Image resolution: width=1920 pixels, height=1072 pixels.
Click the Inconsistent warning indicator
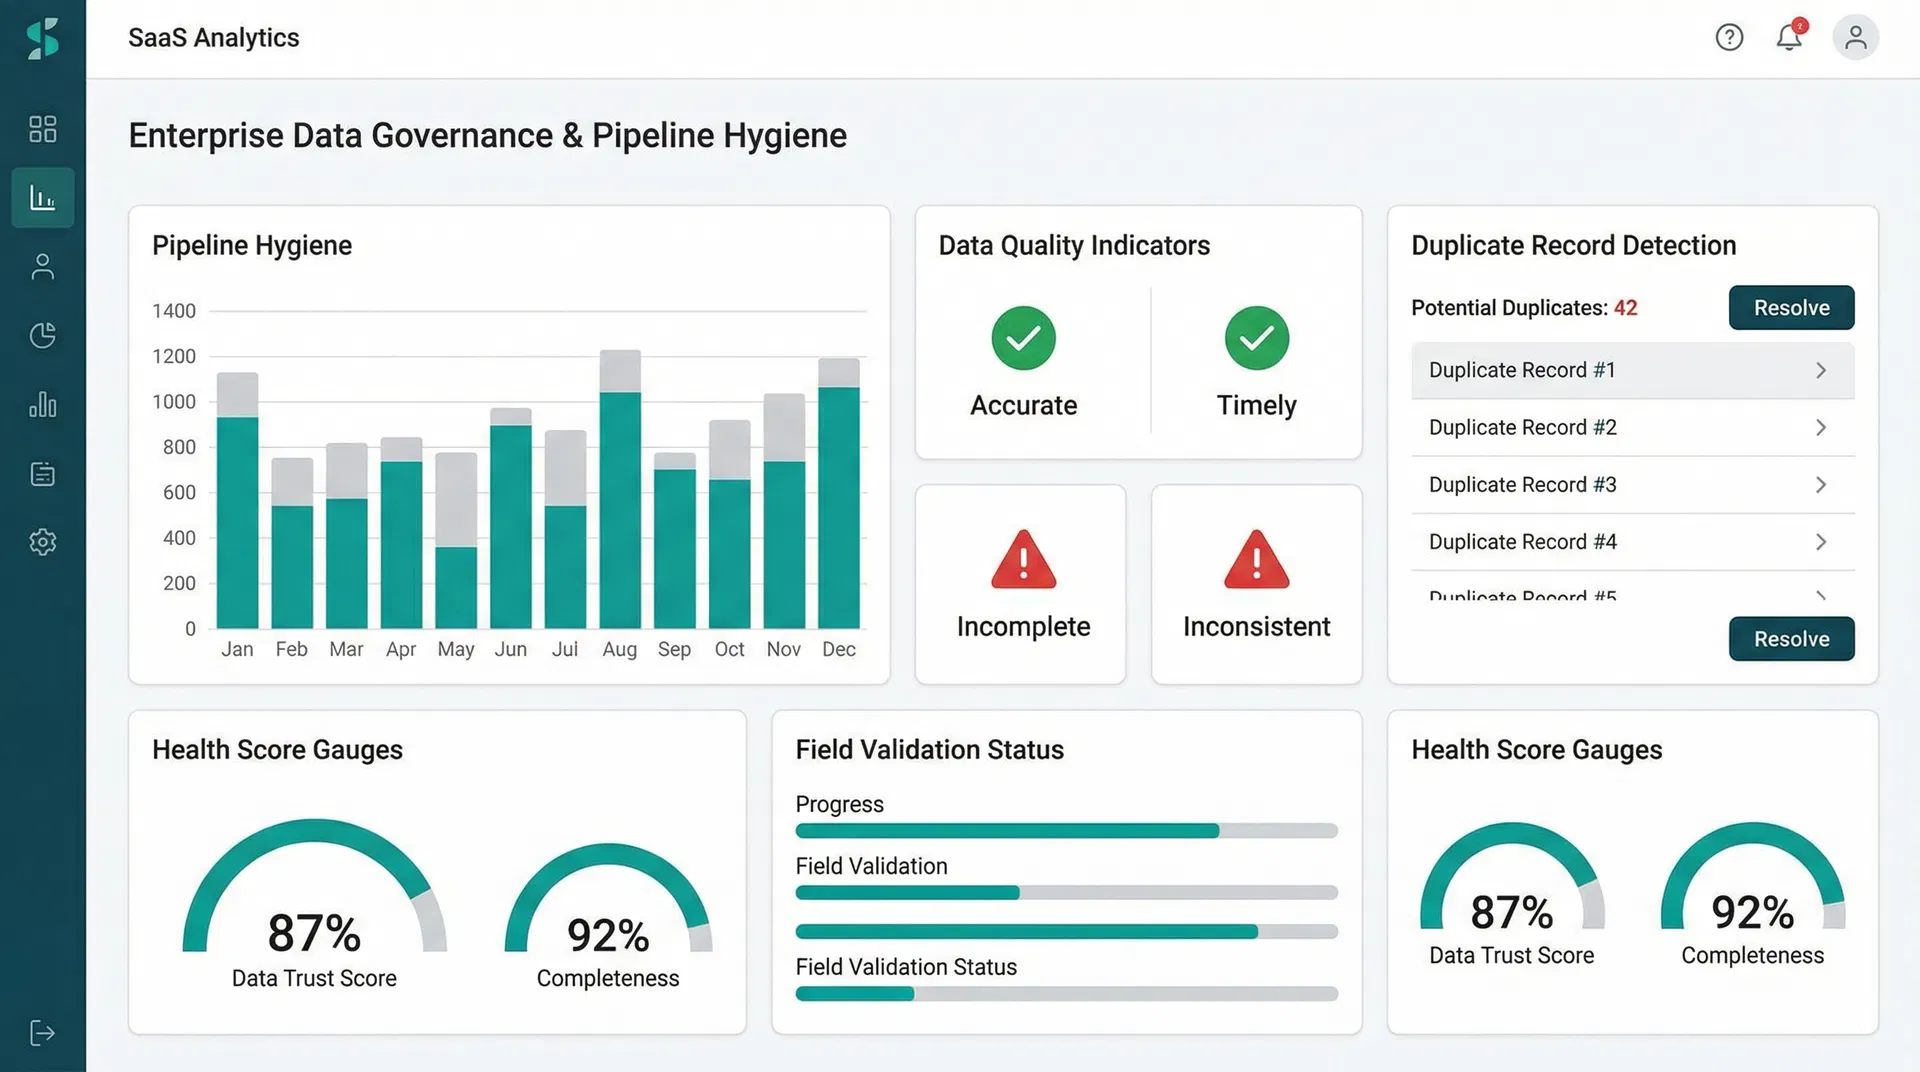[x=1256, y=583]
